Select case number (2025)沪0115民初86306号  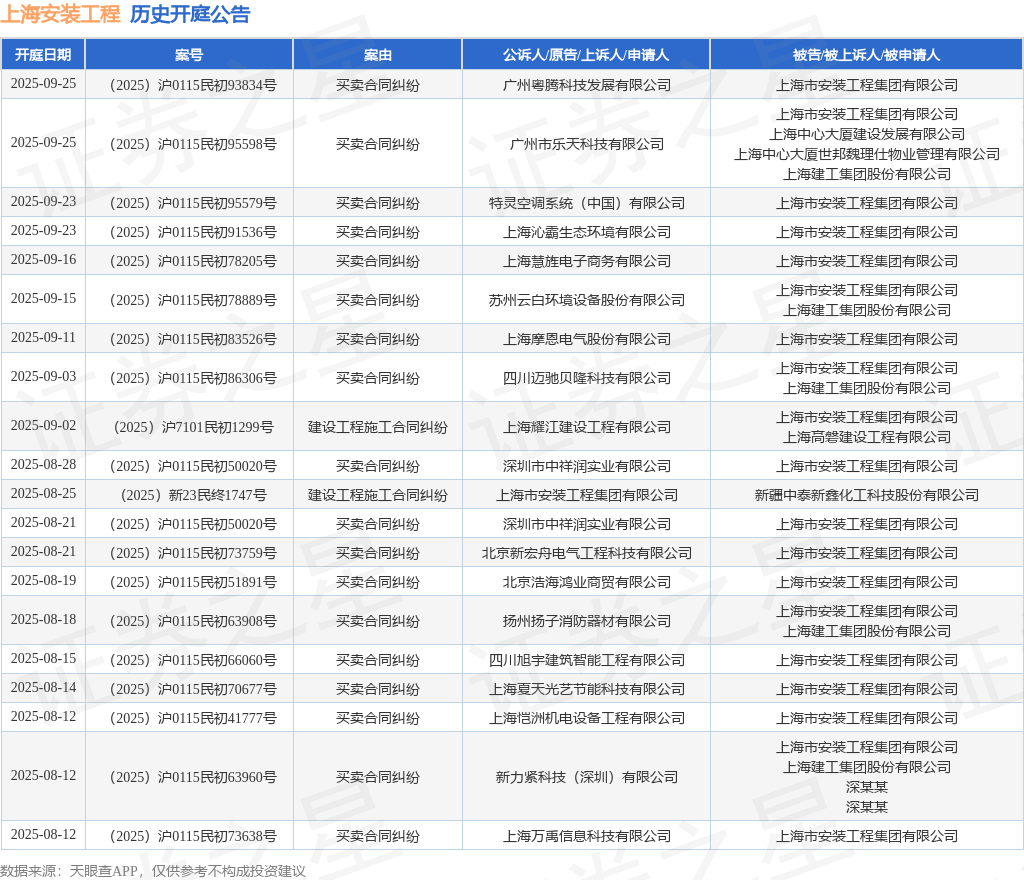pos(193,378)
